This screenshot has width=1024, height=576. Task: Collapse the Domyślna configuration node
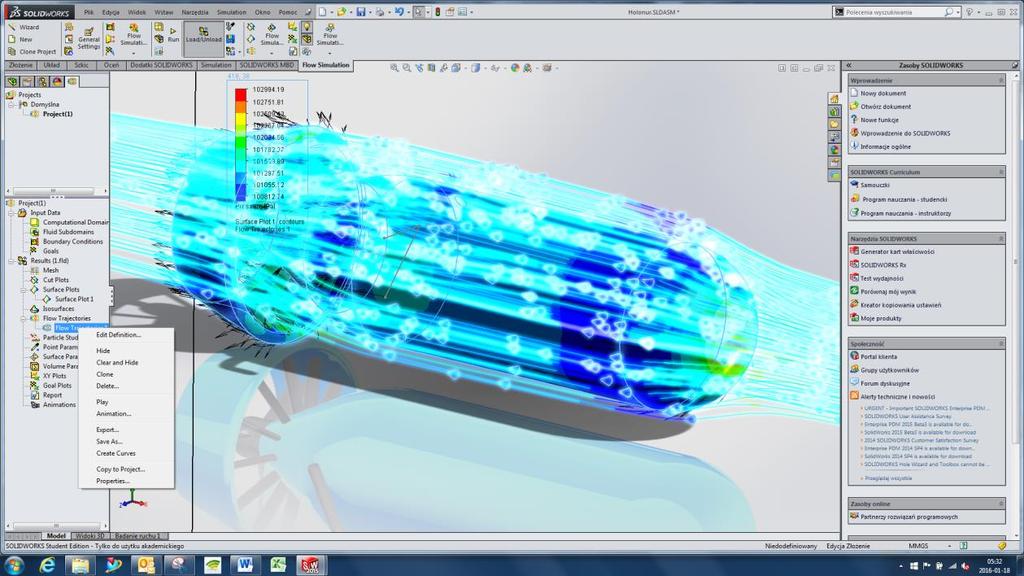(11, 104)
